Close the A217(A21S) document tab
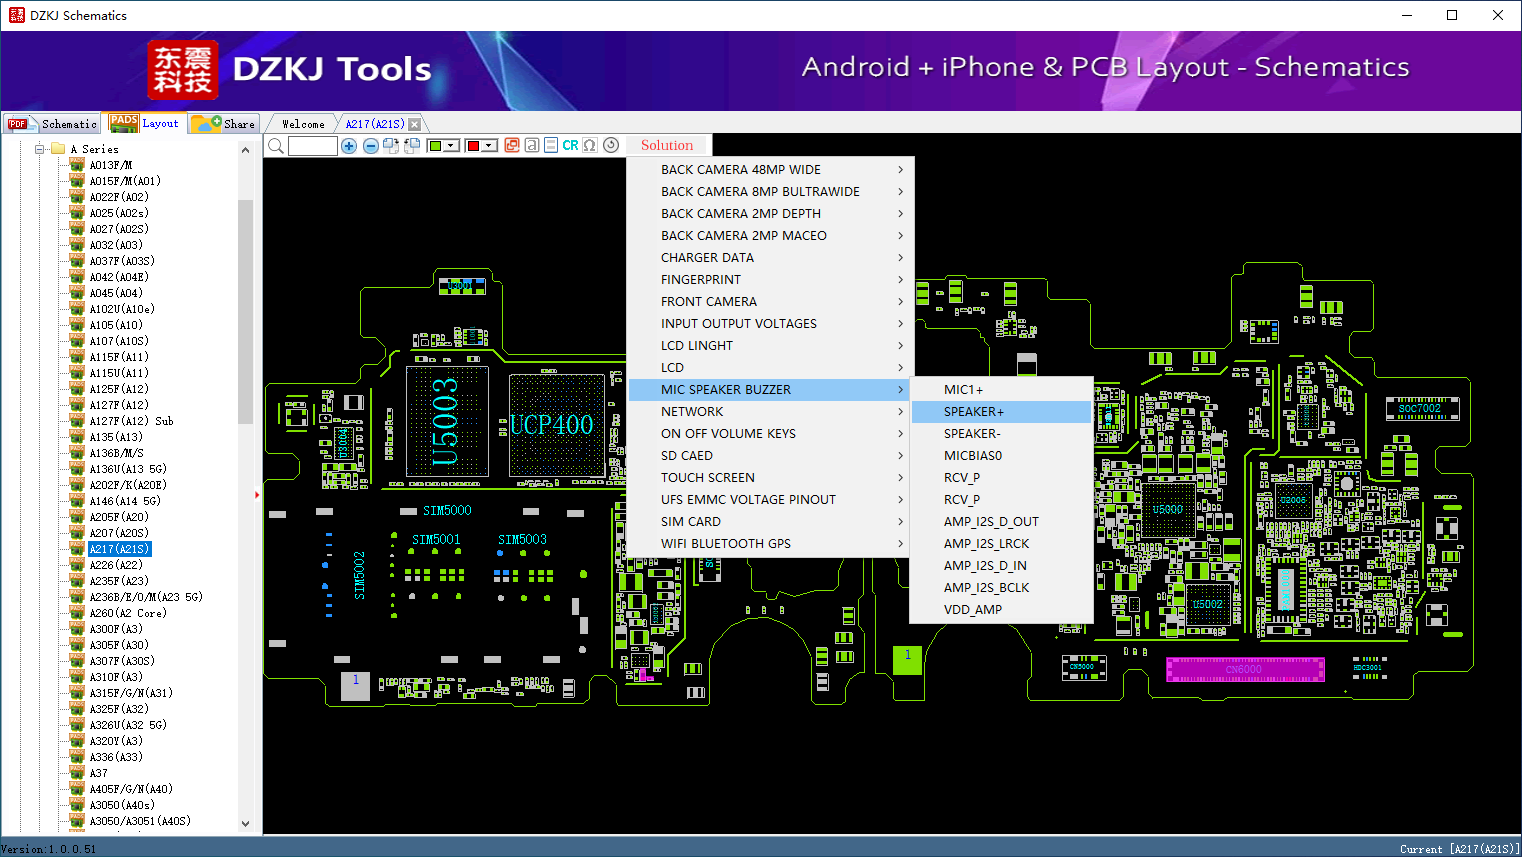Image resolution: width=1522 pixels, height=857 pixels. 415,124
